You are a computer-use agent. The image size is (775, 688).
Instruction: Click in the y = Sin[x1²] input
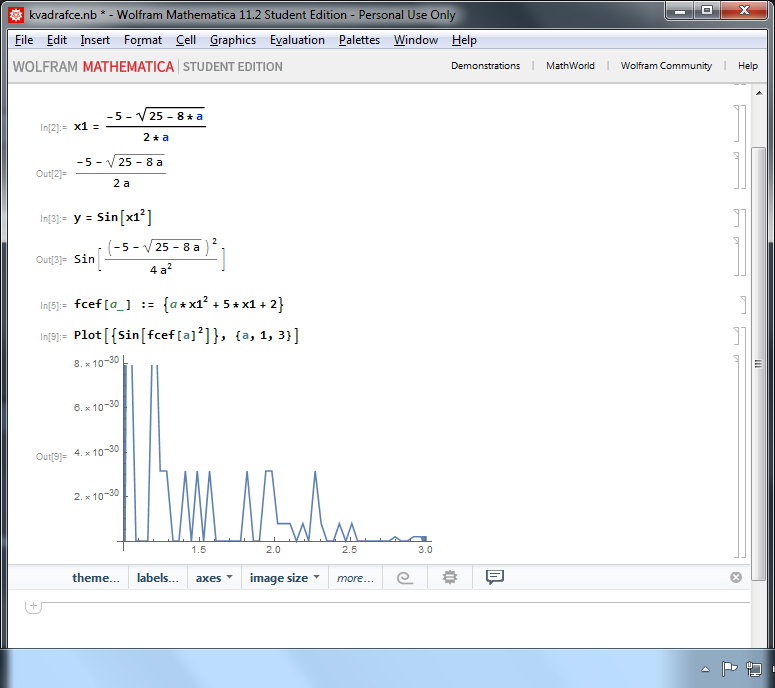(x=113, y=217)
